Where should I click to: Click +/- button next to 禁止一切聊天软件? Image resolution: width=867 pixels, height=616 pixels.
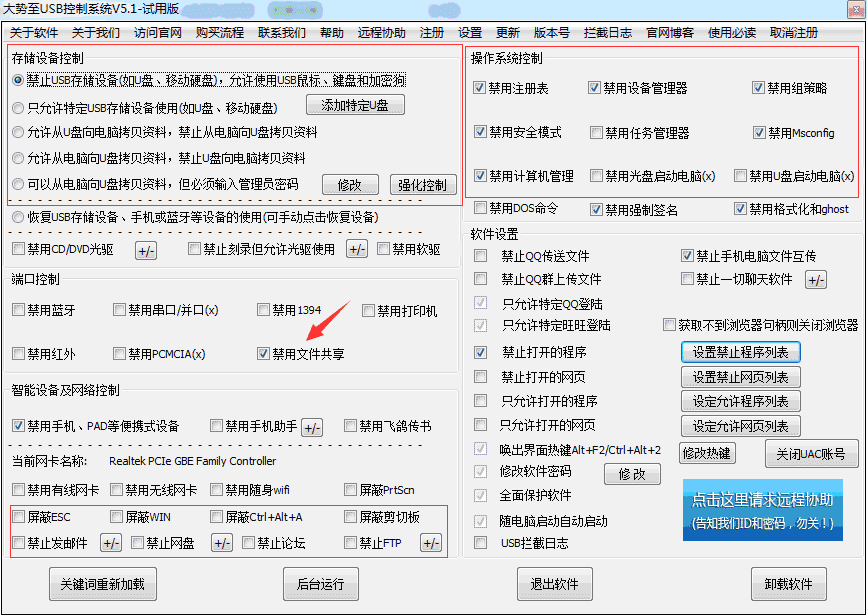[816, 280]
